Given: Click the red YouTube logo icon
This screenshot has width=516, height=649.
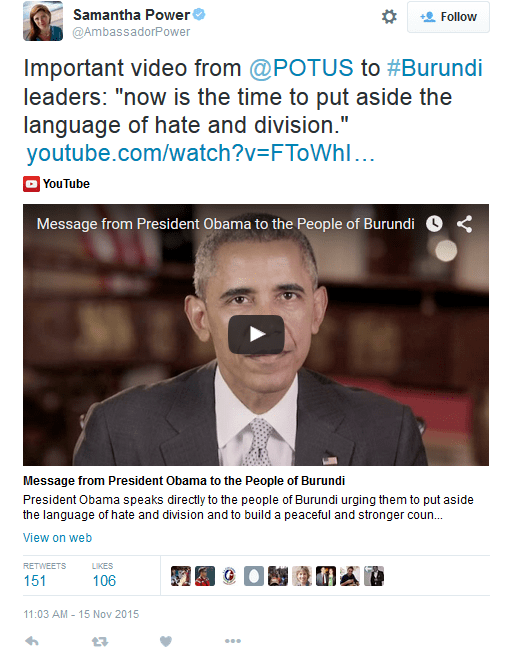Looking at the screenshot, I should [31, 184].
